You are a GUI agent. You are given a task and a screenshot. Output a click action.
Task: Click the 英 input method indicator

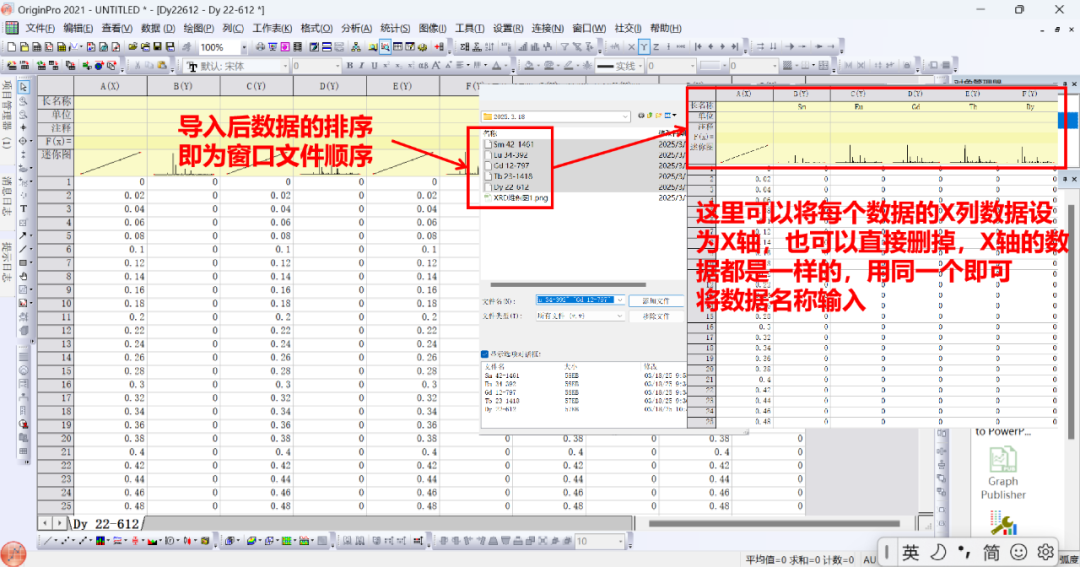(911, 552)
